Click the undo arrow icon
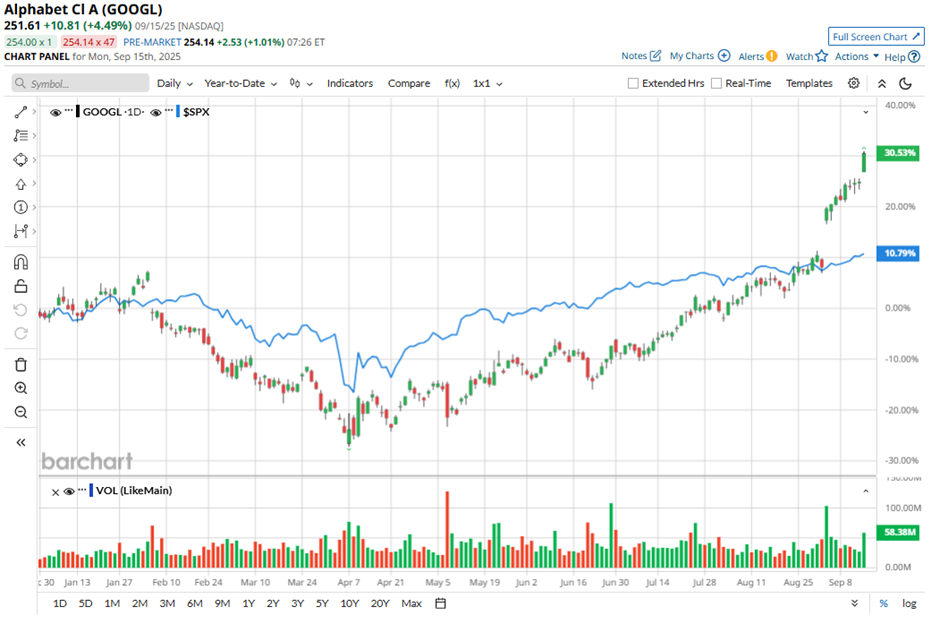The image size is (940, 624). [x=20, y=310]
